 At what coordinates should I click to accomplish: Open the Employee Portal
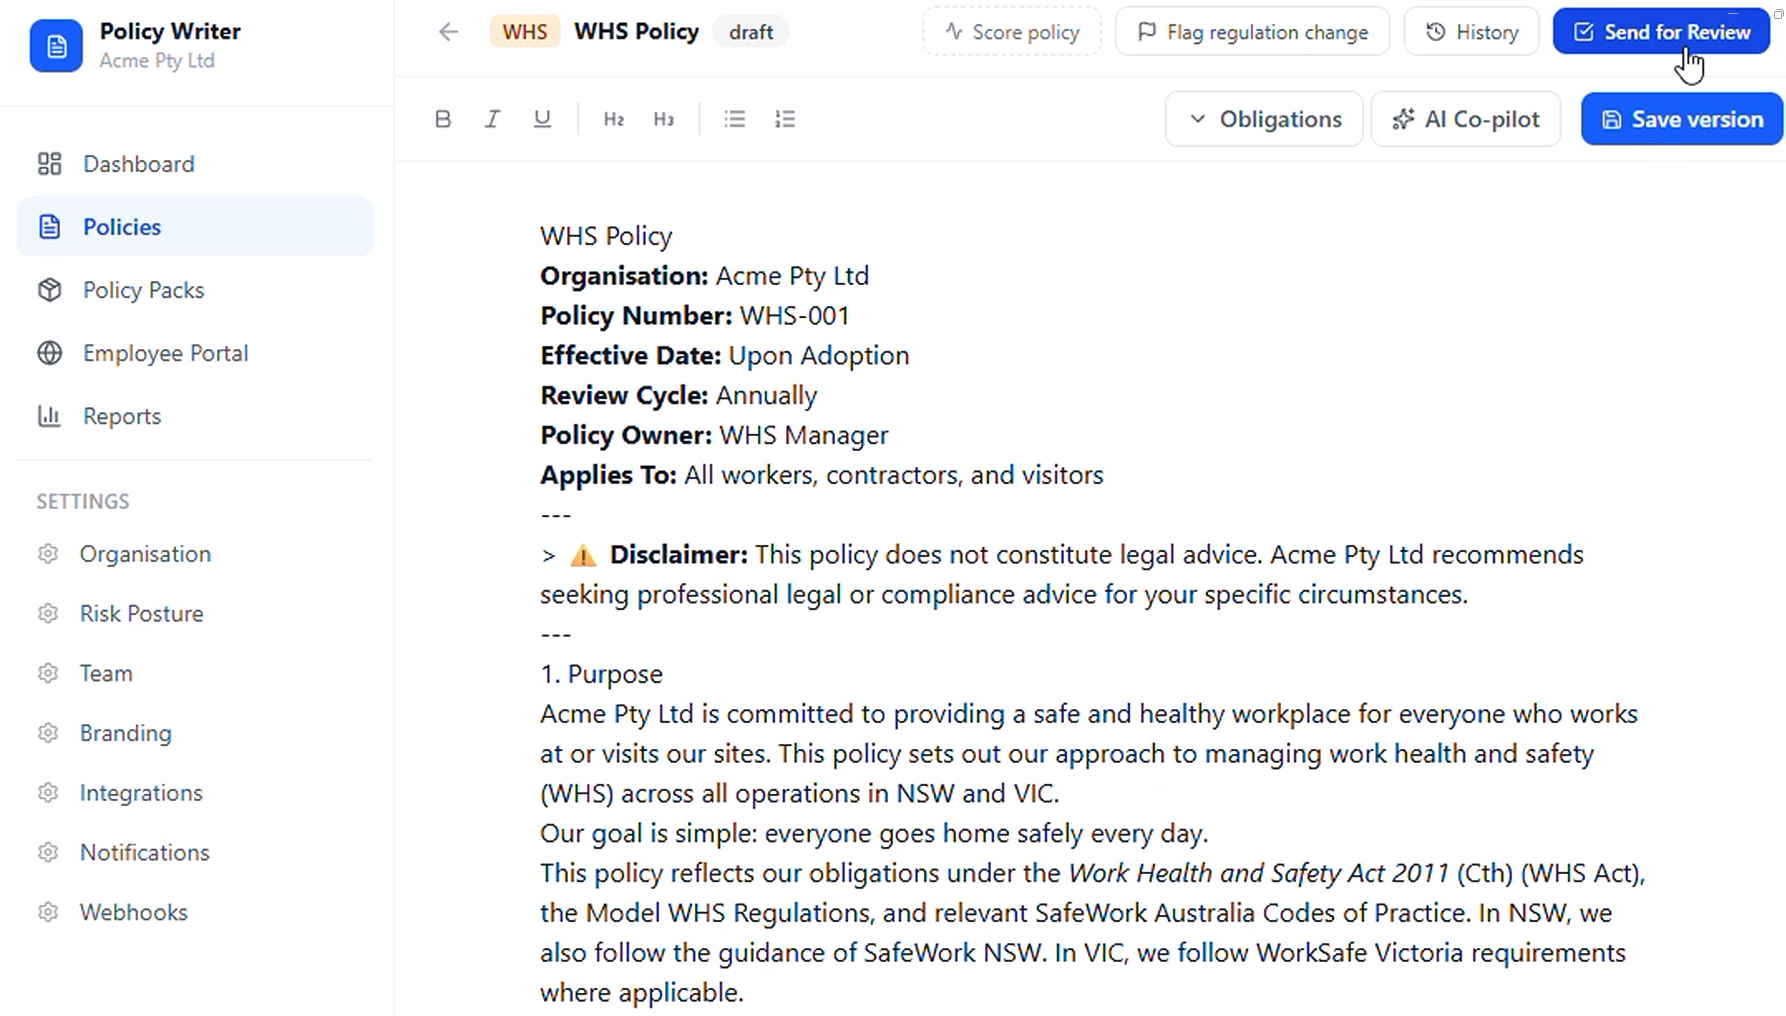click(195, 353)
